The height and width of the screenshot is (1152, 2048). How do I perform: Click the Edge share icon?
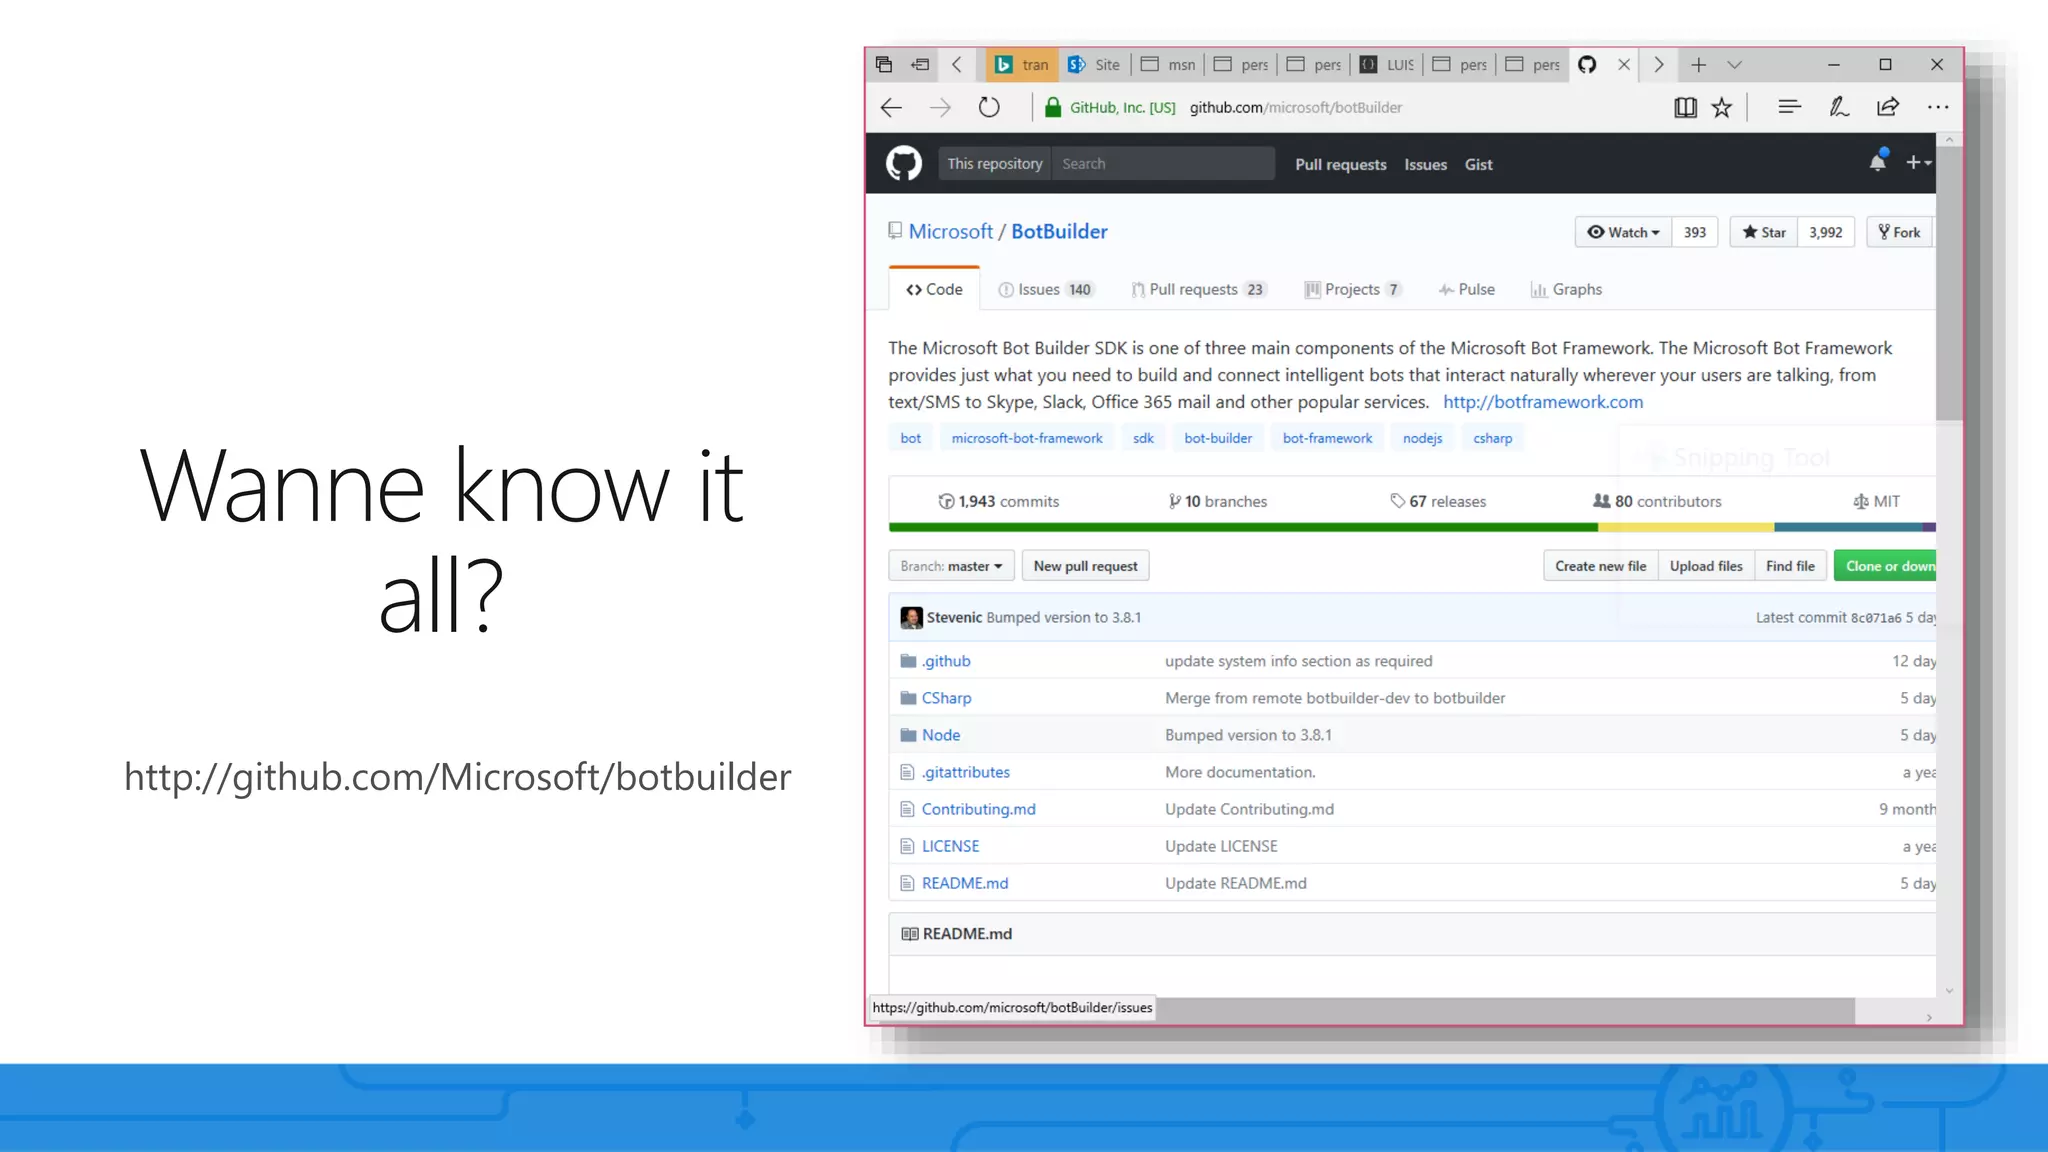click(x=1887, y=107)
